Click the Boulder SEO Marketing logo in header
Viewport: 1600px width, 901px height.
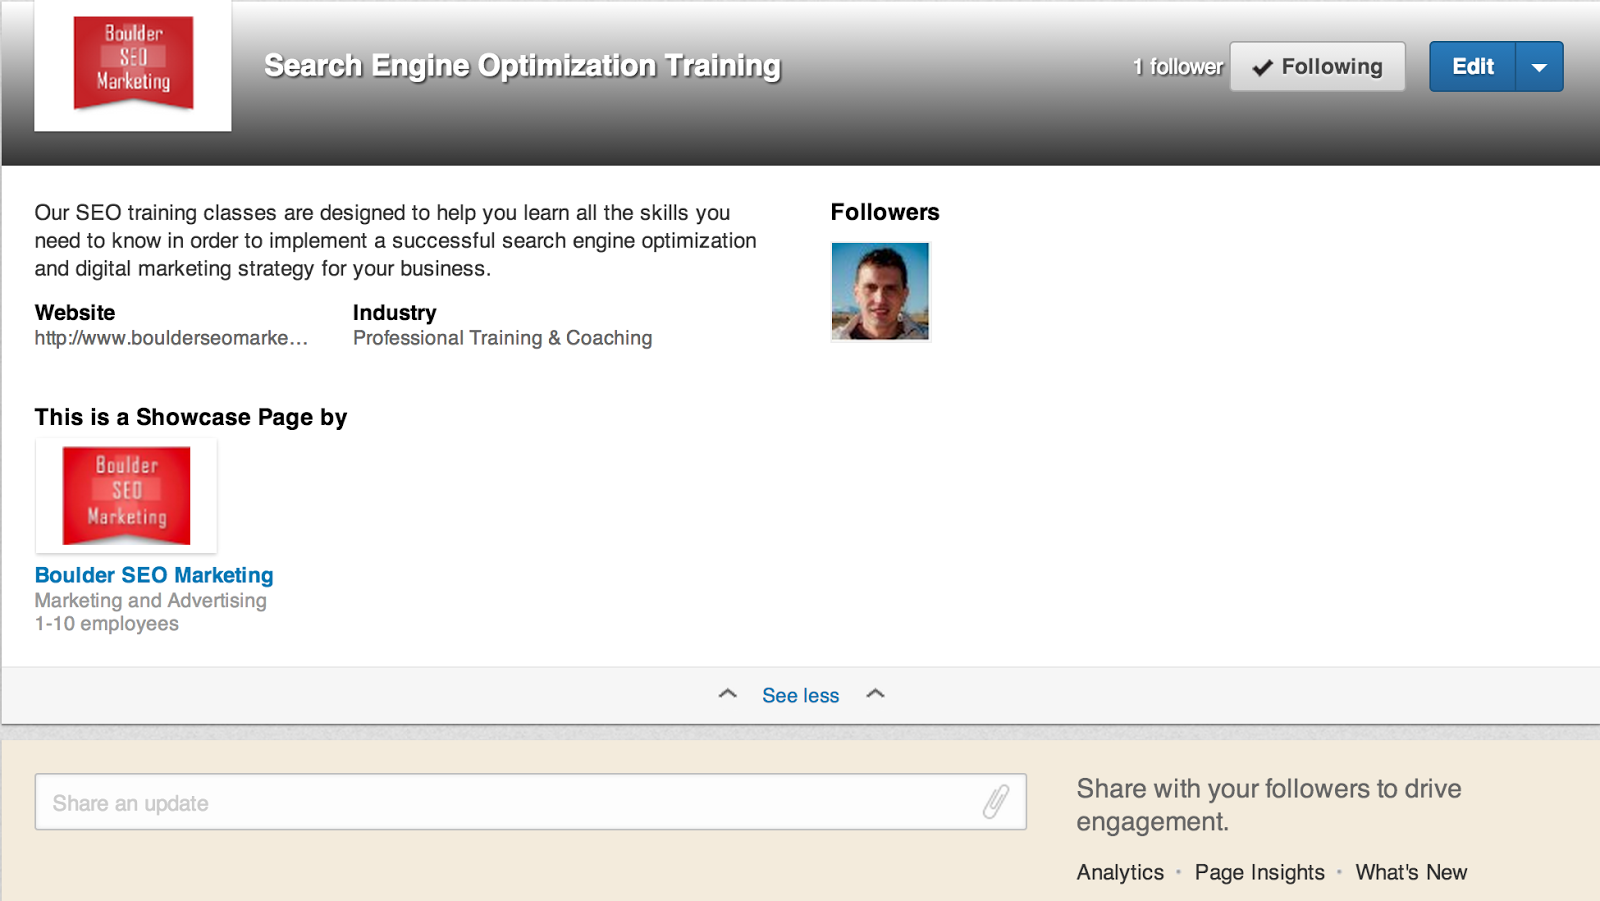[x=133, y=64]
